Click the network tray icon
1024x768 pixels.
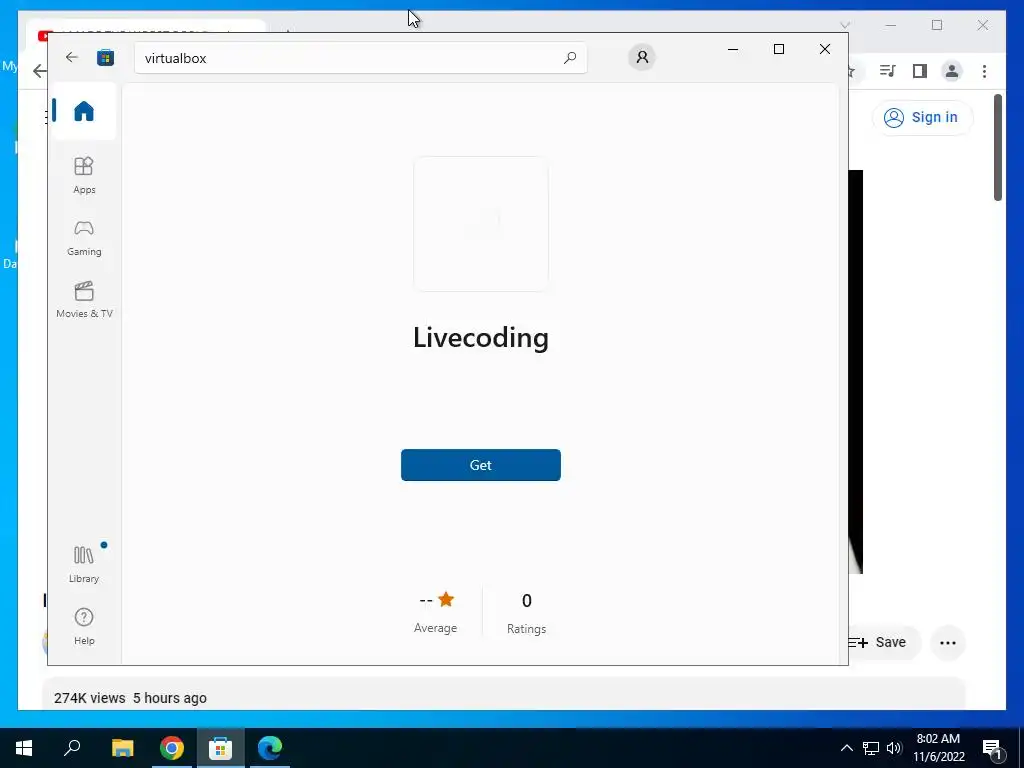click(871, 748)
